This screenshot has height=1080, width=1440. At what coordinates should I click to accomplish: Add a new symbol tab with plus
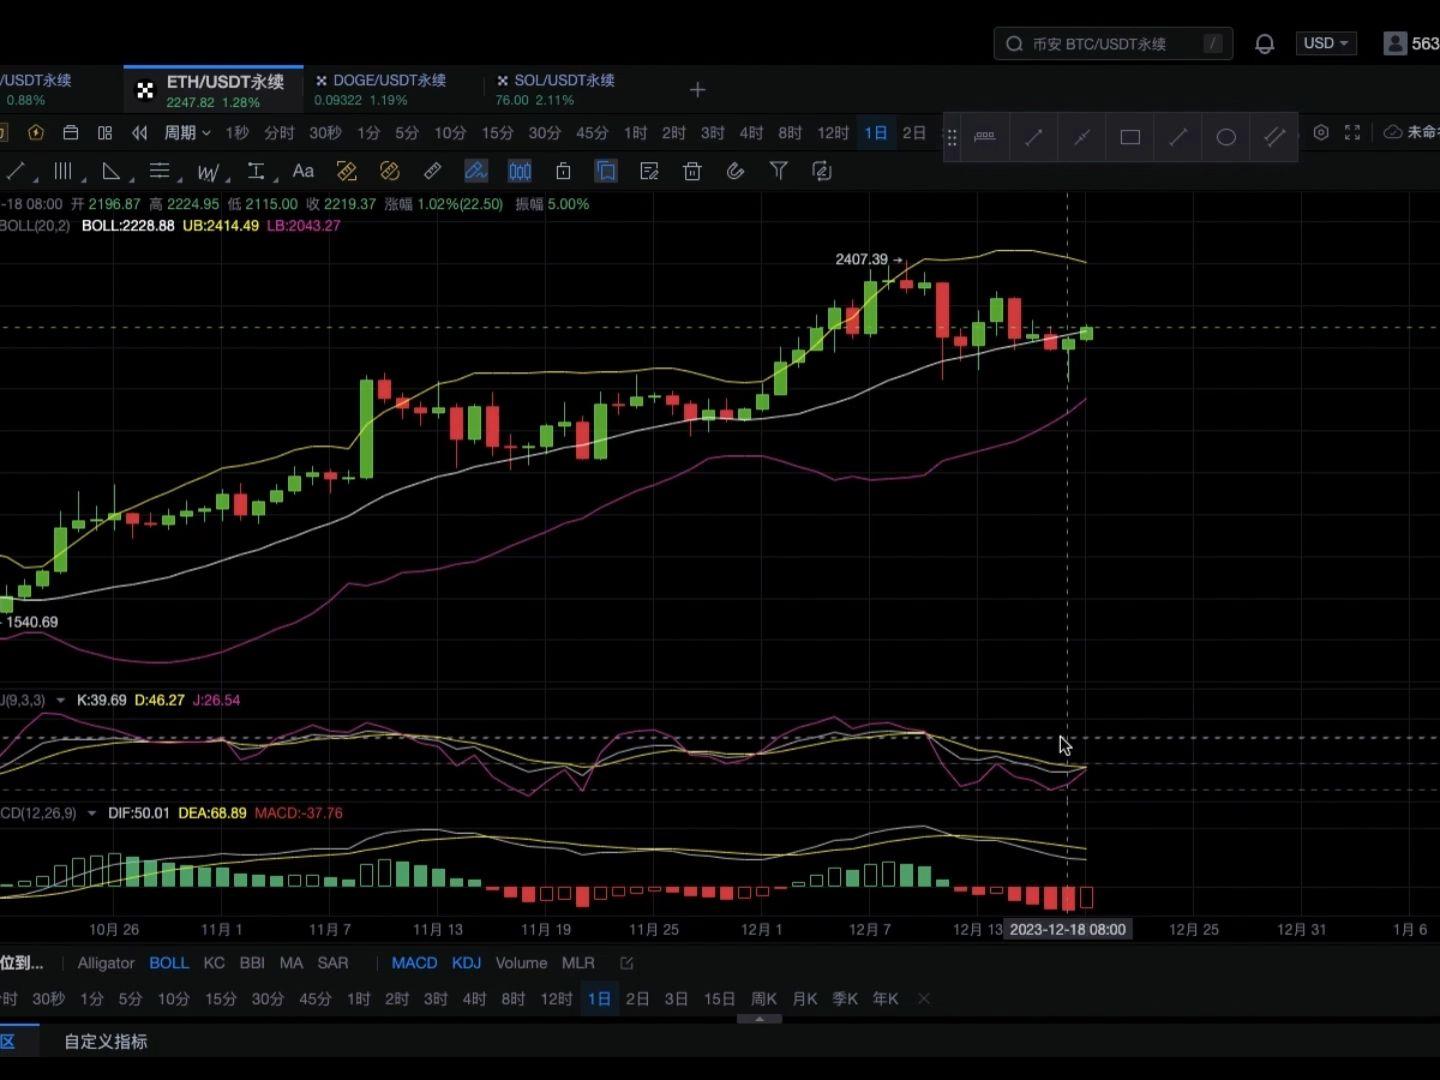[x=698, y=90]
